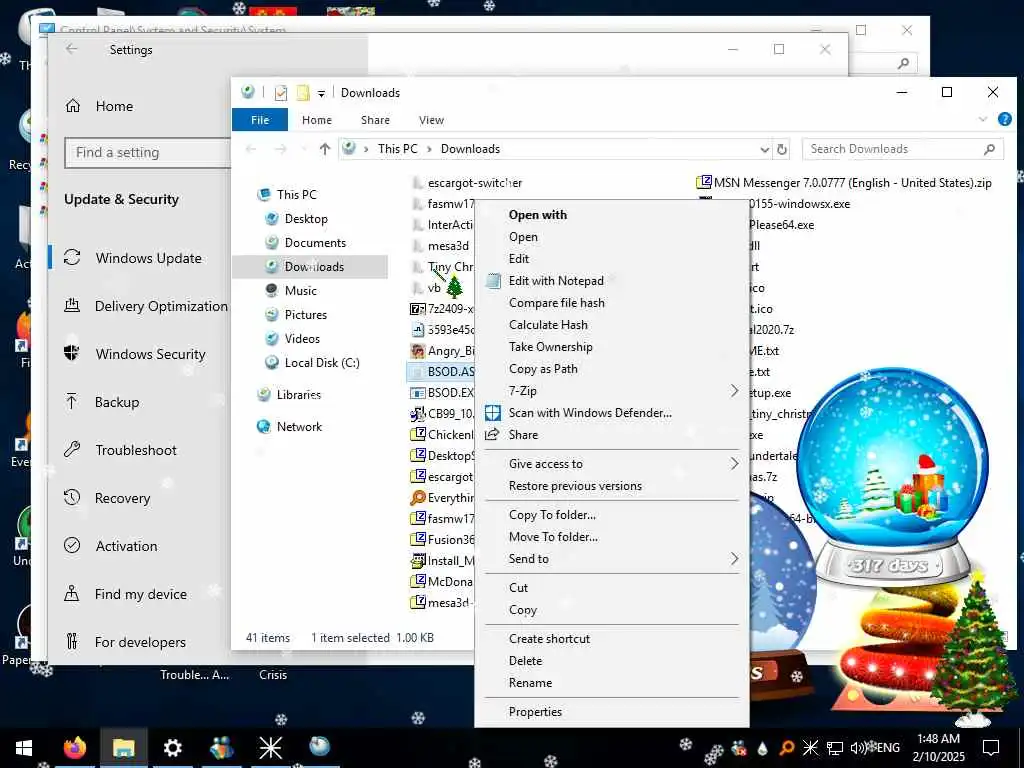Image resolution: width=1024 pixels, height=768 pixels.
Task: Click the taskbar clock 1:48 AM
Action: pos(938,748)
